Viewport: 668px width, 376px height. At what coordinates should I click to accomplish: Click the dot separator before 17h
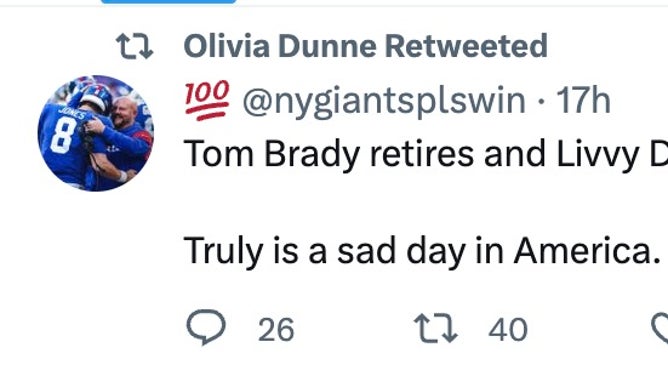click(541, 102)
